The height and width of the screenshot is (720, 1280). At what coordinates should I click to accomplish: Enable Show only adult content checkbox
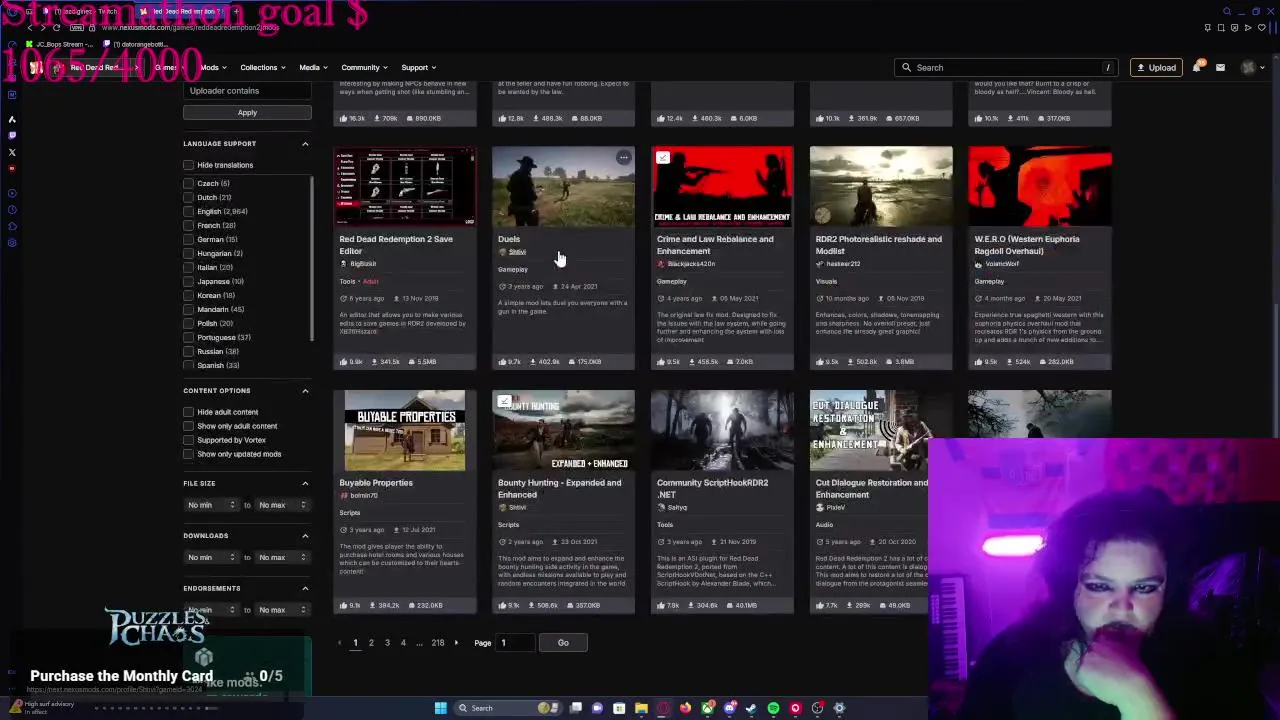click(189, 426)
